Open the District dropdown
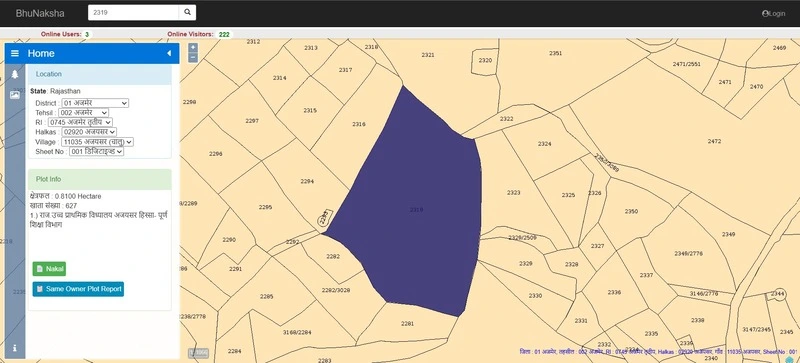Viewport: 800px width, 363px height. [x=94, y=103]
